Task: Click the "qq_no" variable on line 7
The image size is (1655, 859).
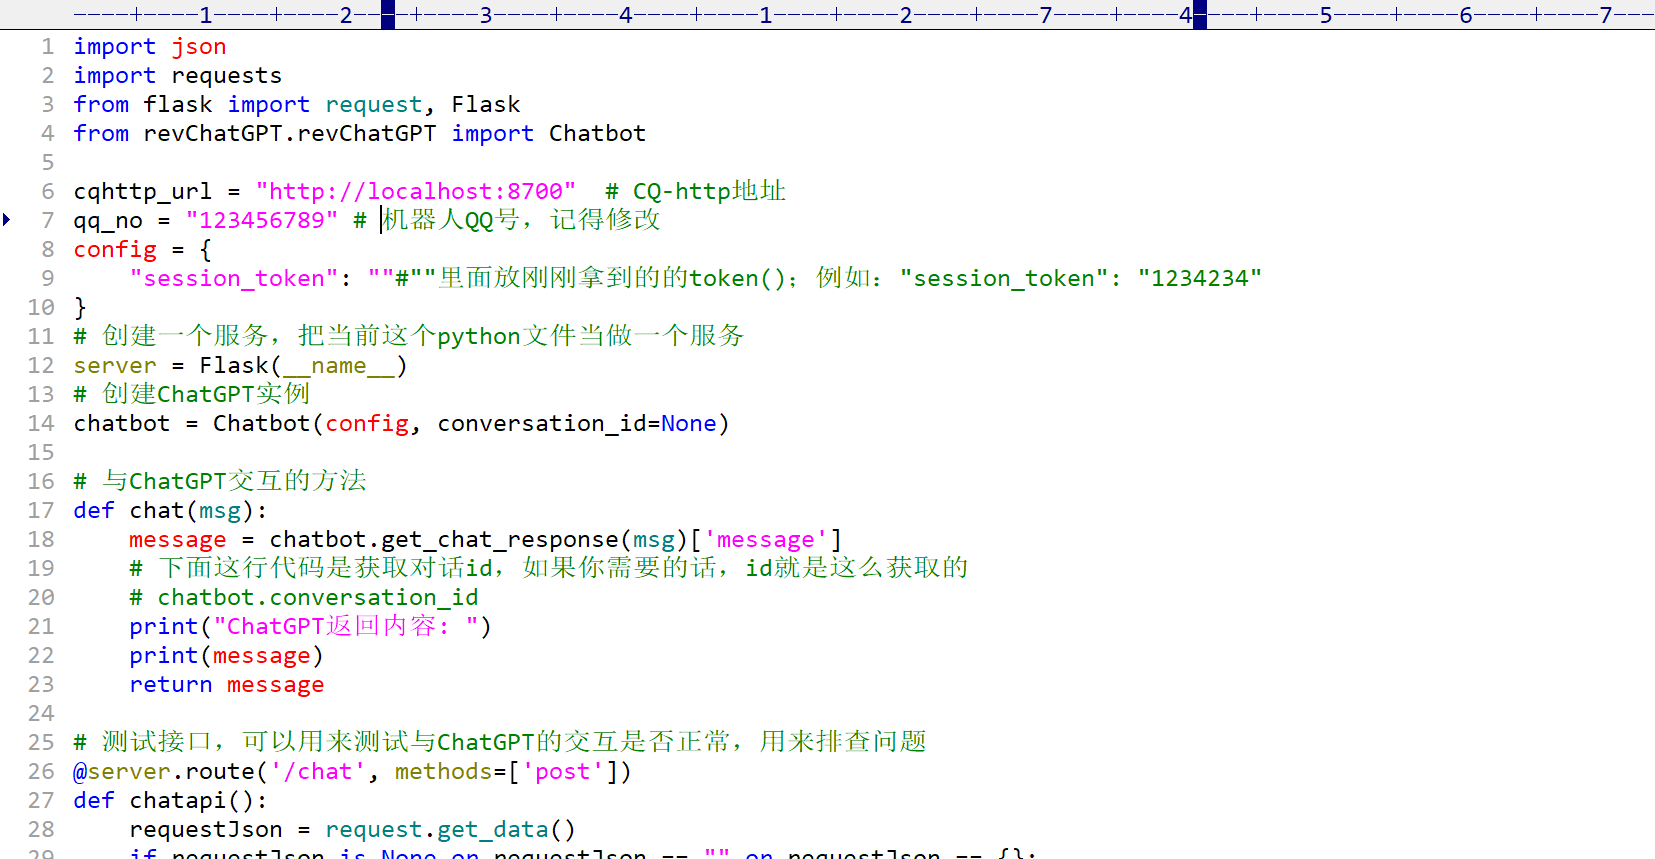Action: [108, 220]
